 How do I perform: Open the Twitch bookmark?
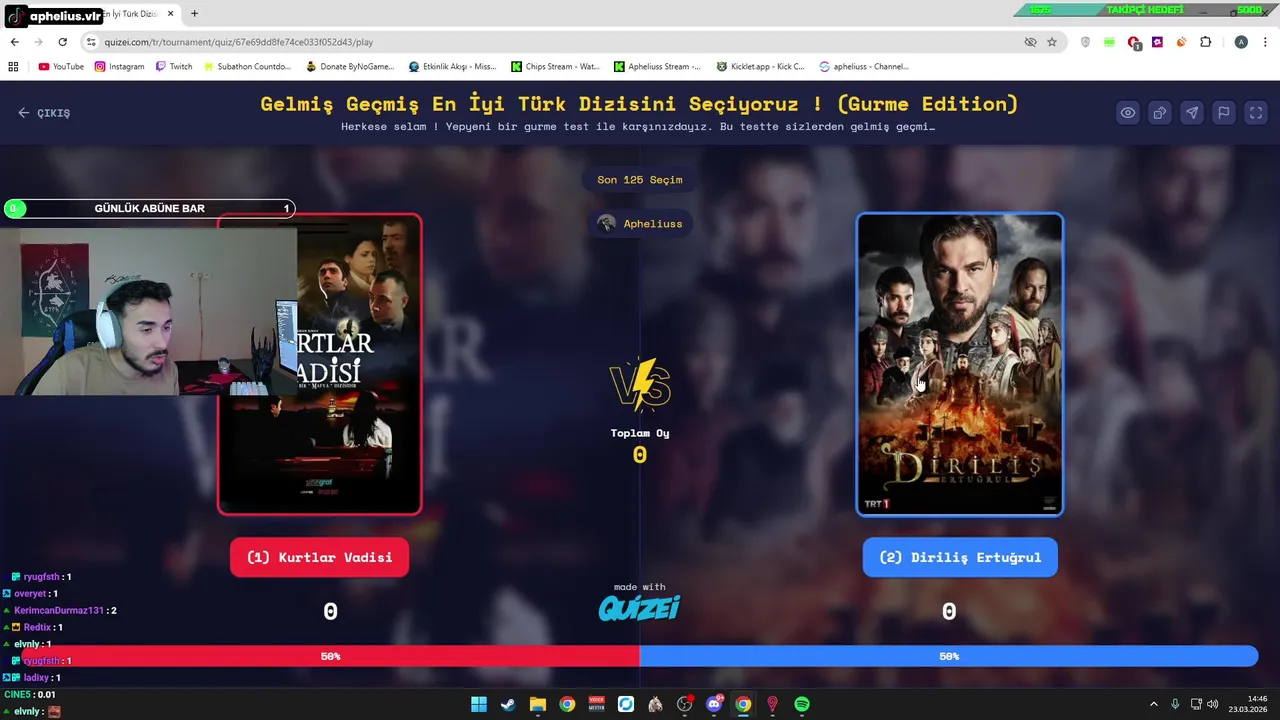tap(173, 67)
